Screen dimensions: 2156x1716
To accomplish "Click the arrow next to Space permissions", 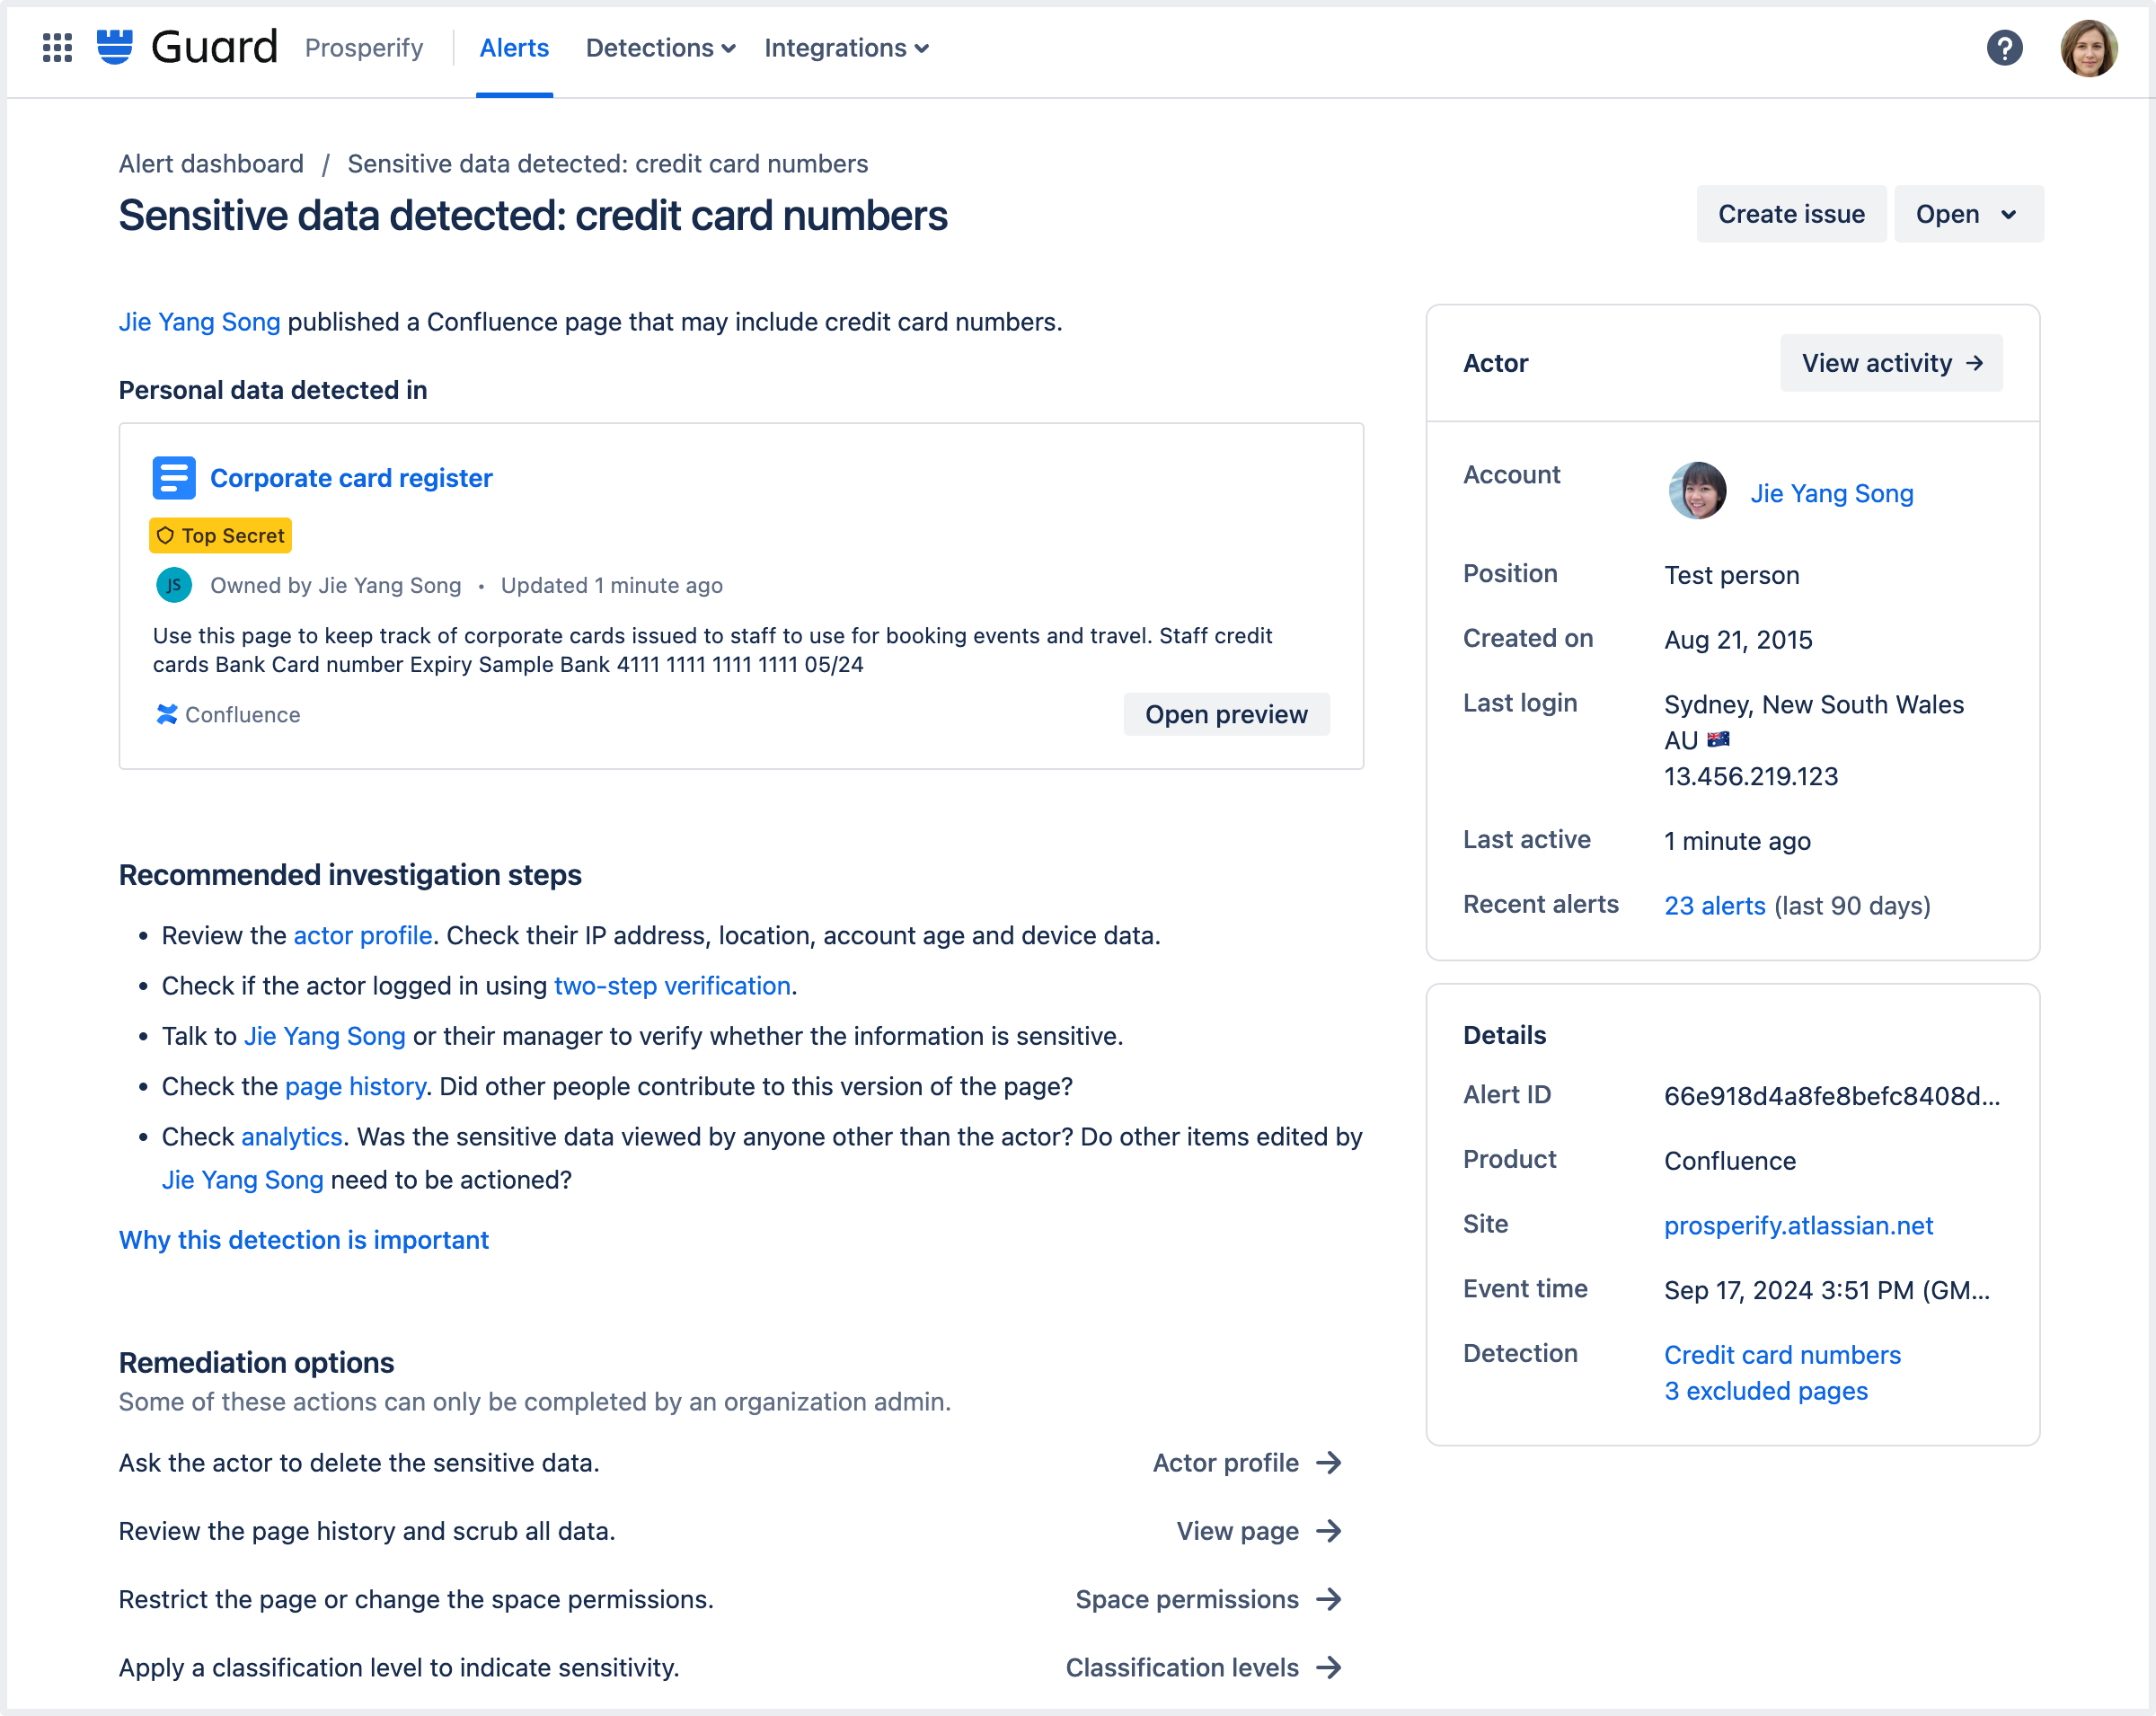I will pos(1329,1598).
